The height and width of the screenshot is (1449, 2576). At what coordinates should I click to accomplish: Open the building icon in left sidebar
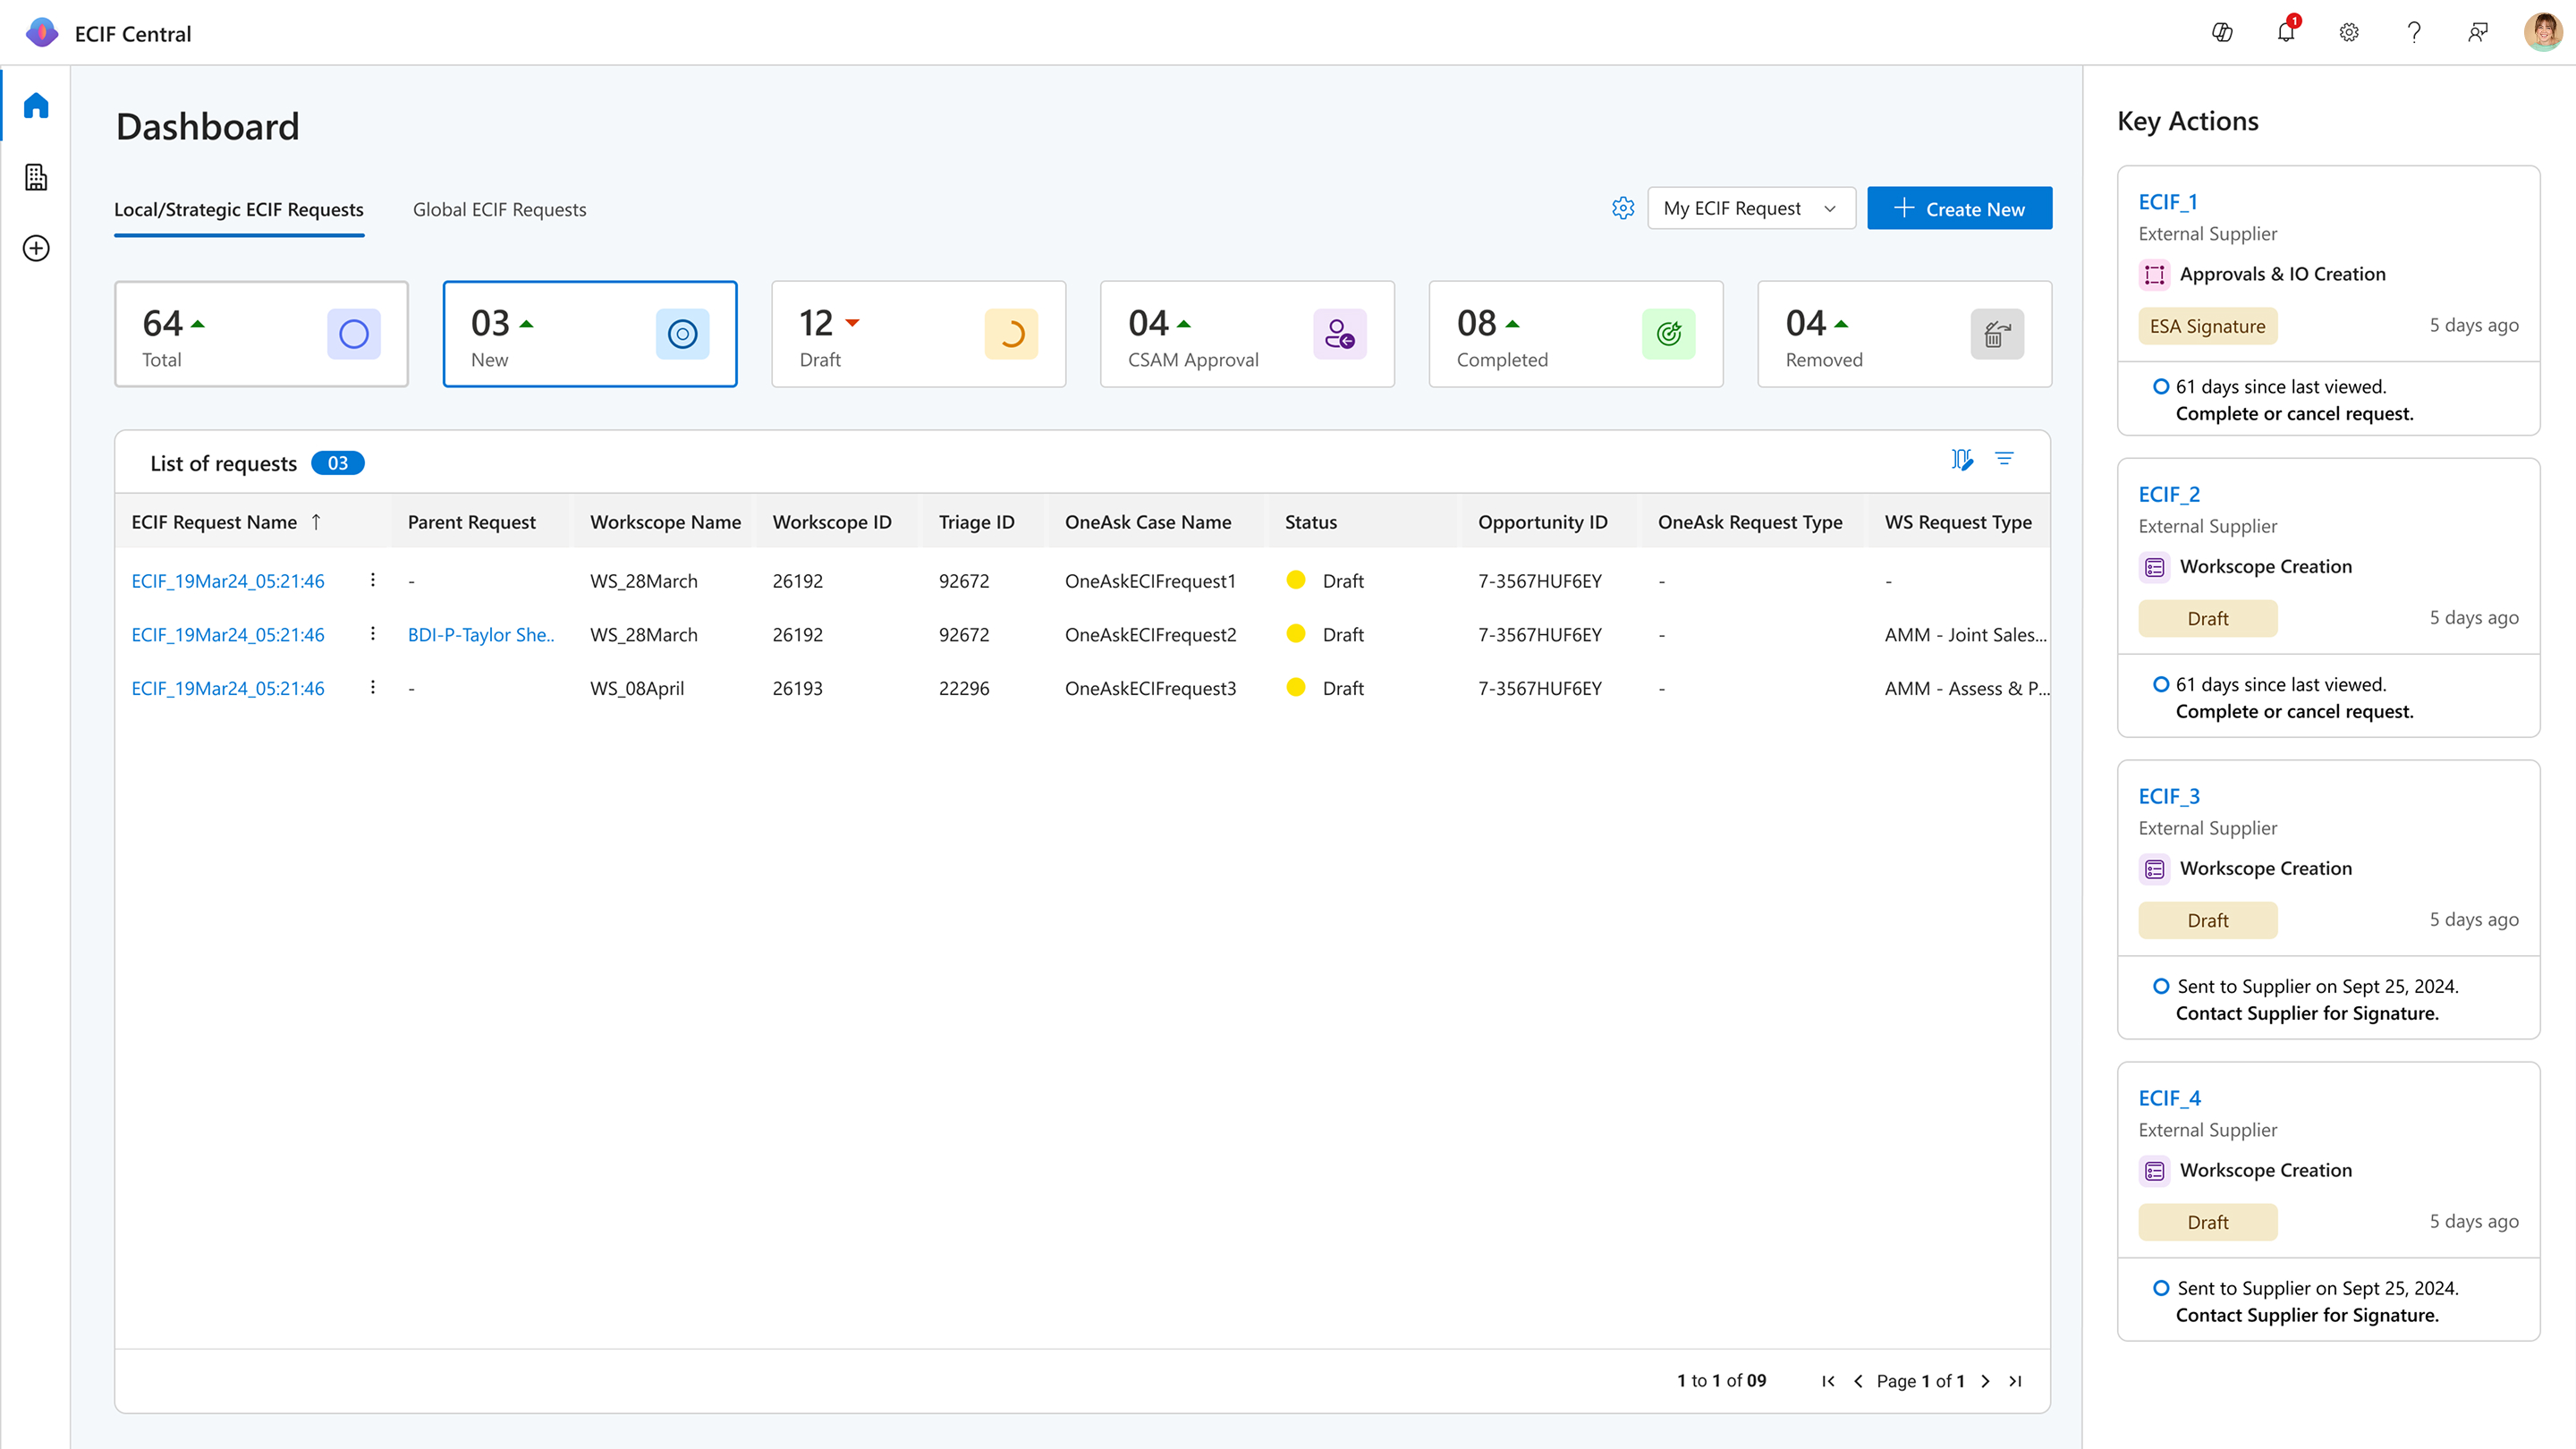[36, 177]
